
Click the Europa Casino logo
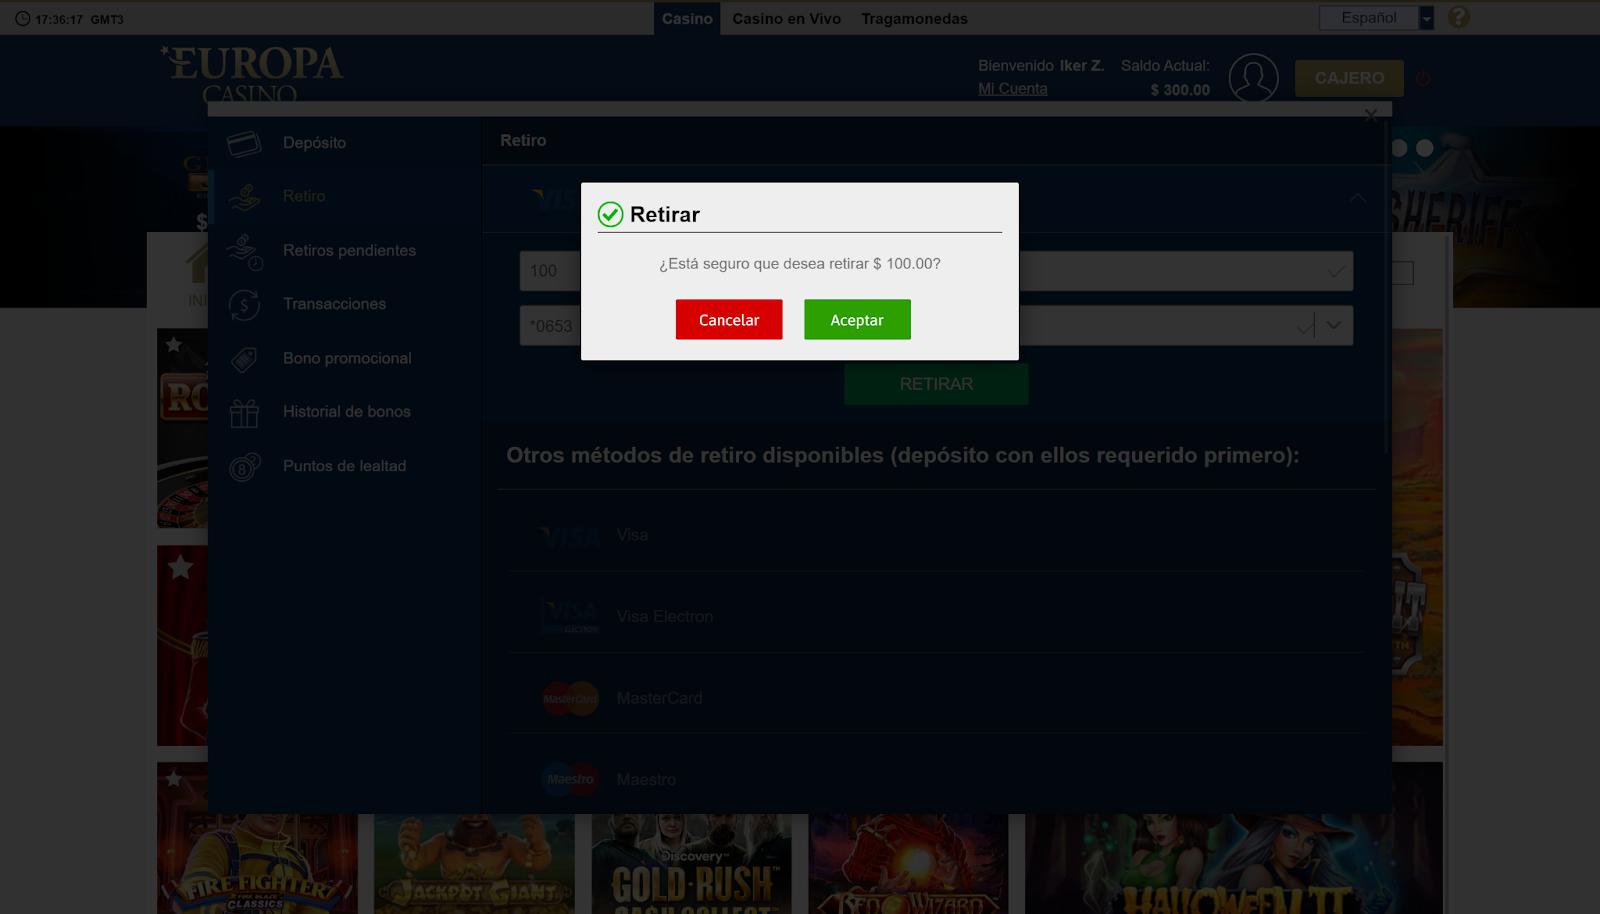click(252, 74)
